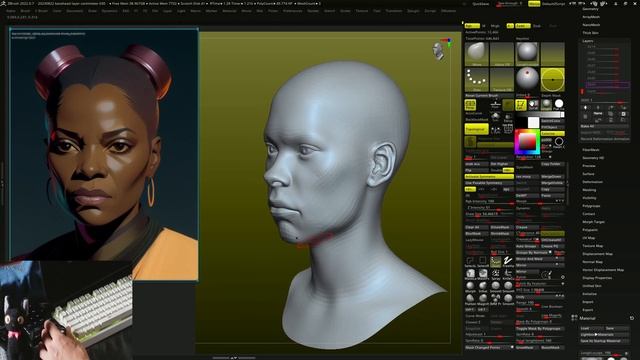
Task: Open the Dots stroke type thumbnail
Action: [x=476, y=79]
